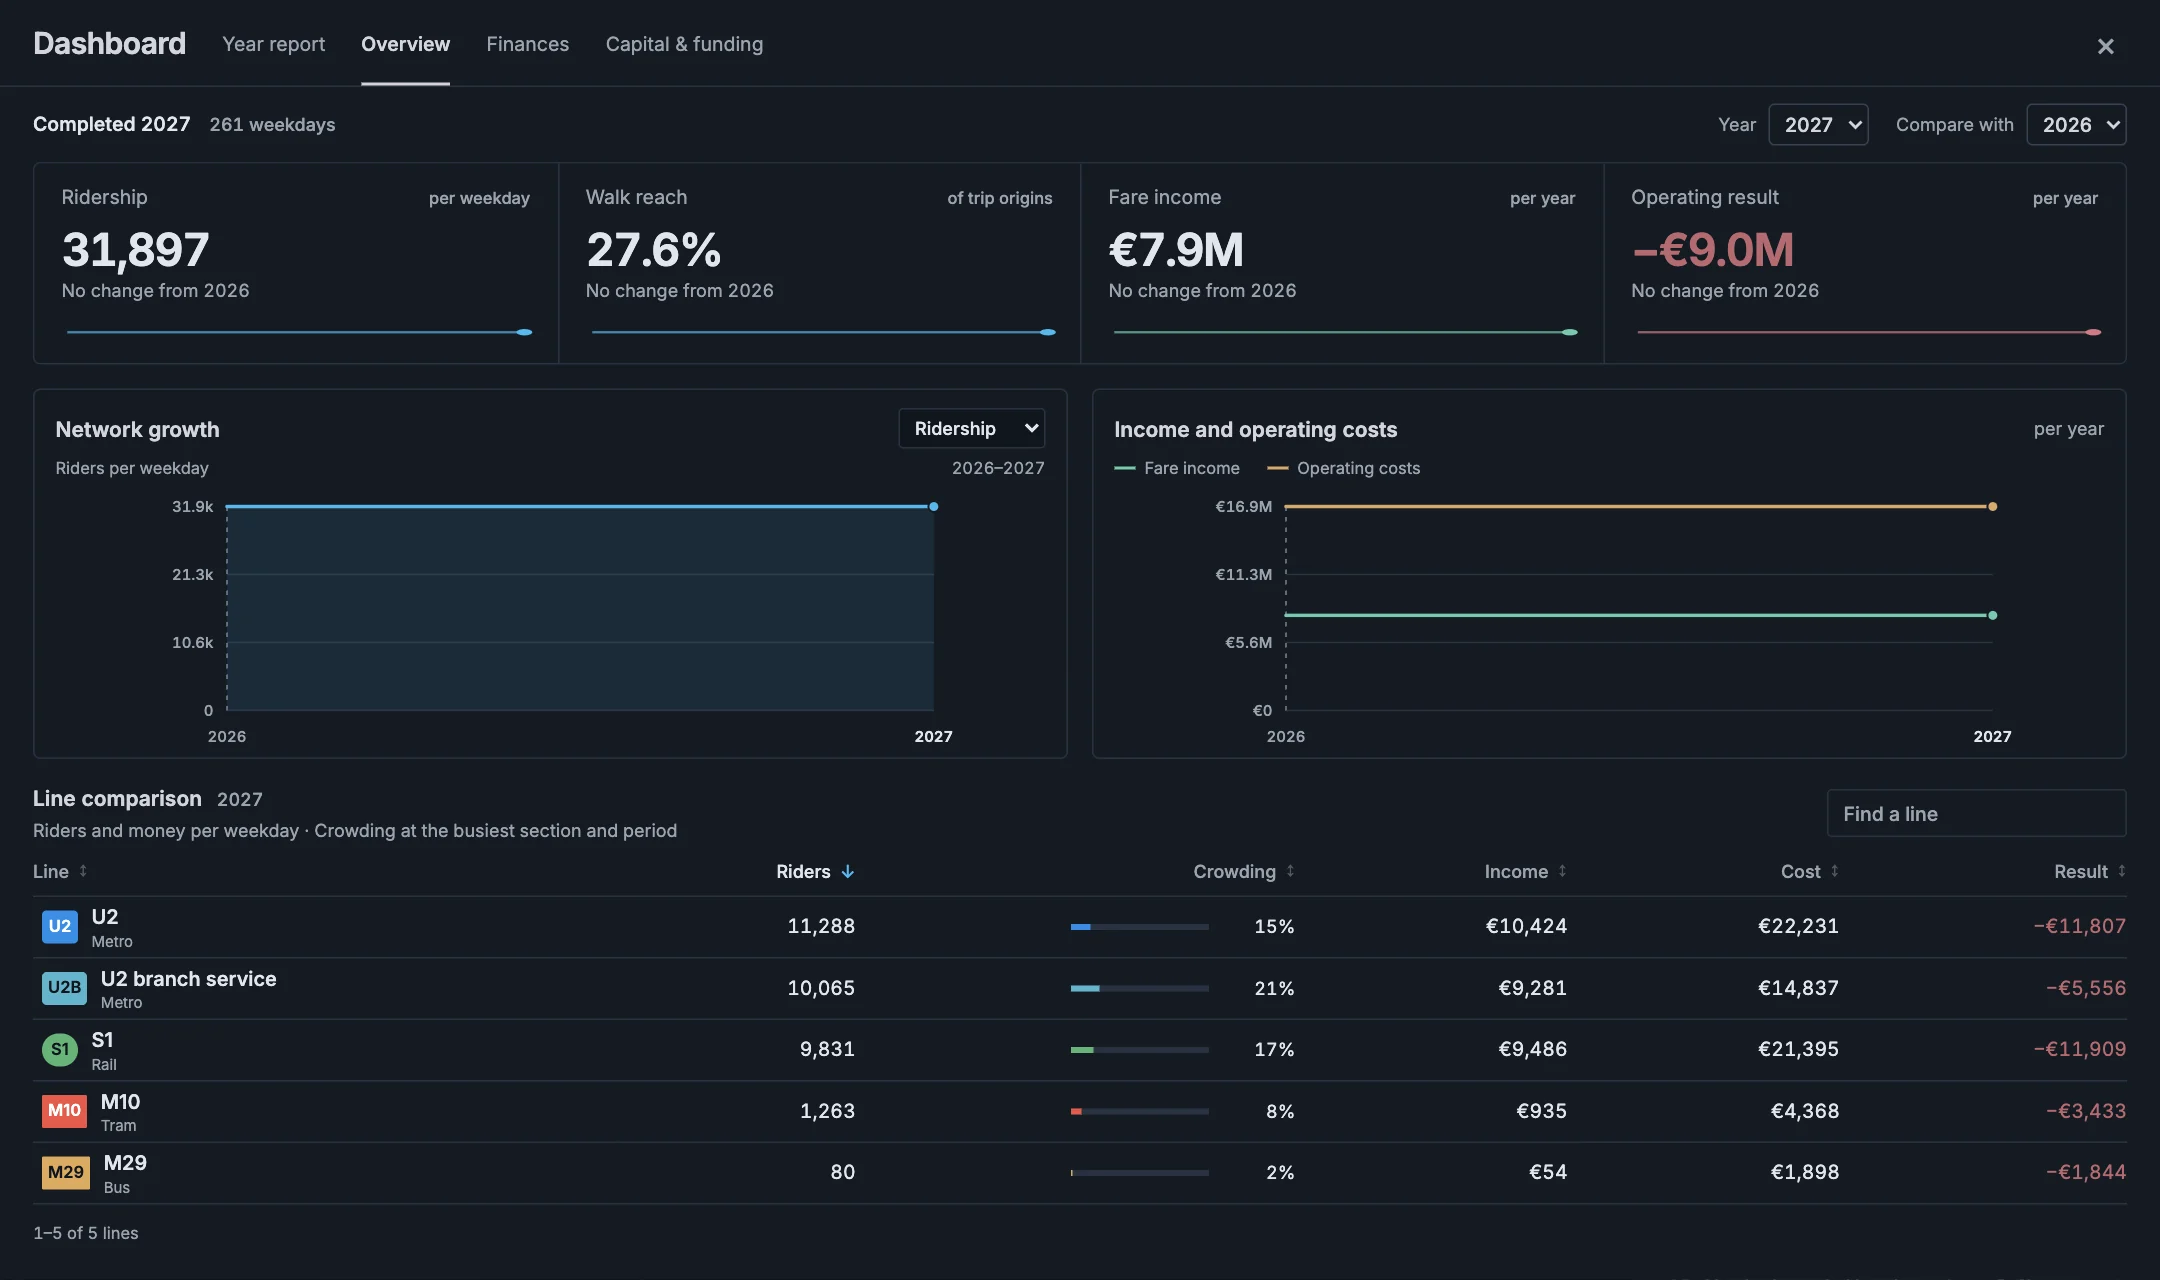Click the M10 crowding bar at 8%

click(1139, 1111)
